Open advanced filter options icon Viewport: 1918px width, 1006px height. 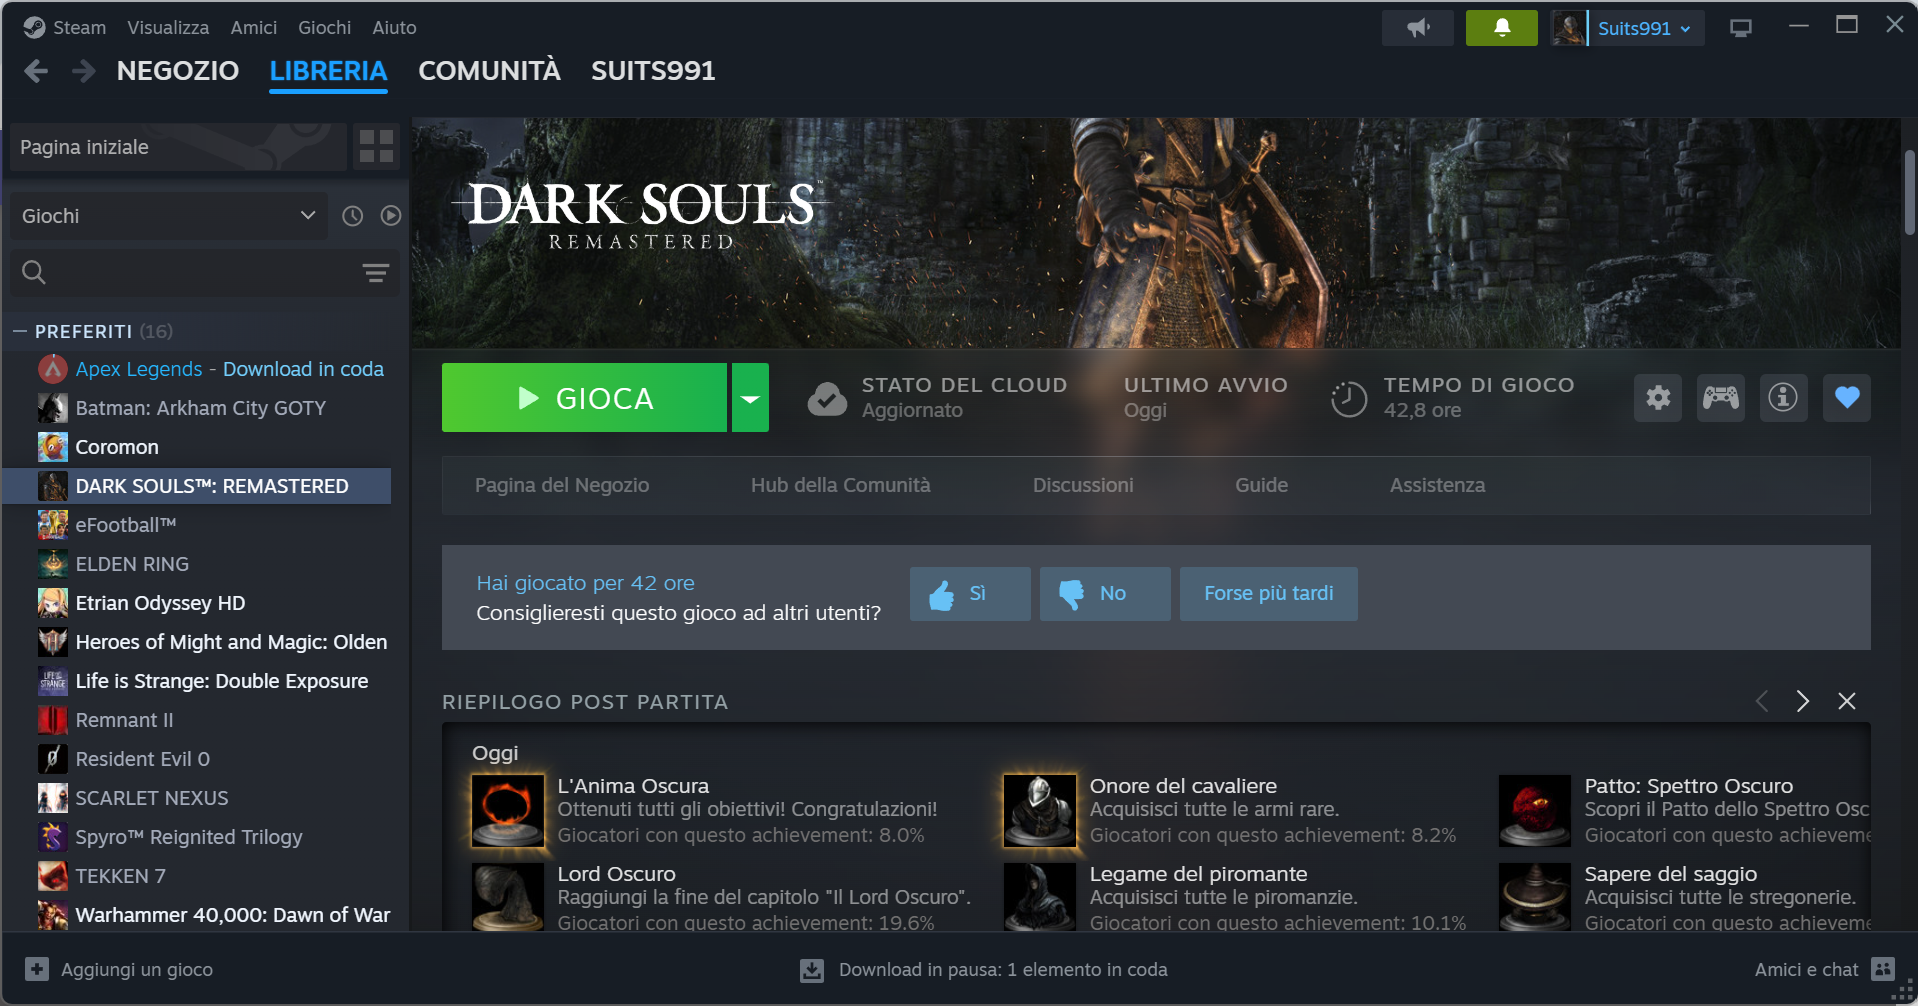click(x=376, y=272)
